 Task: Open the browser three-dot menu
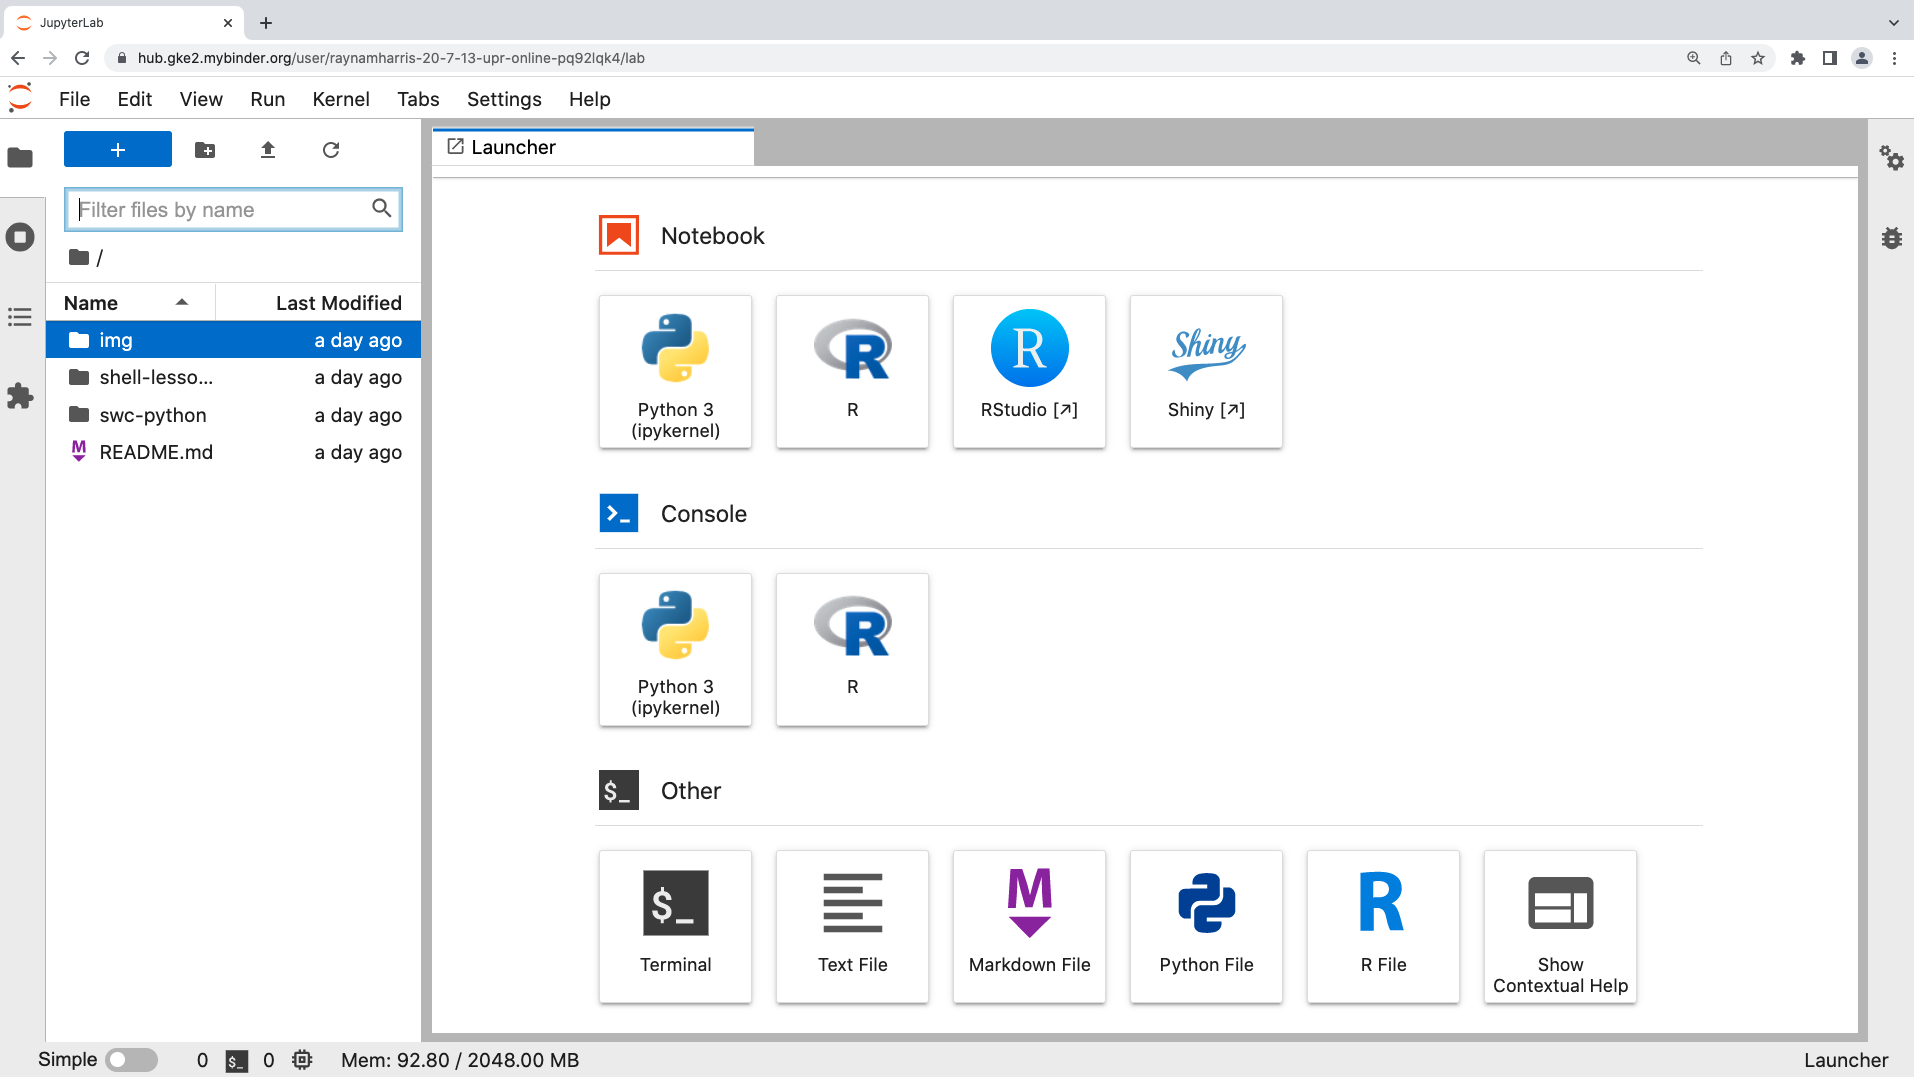point(1894,58)
